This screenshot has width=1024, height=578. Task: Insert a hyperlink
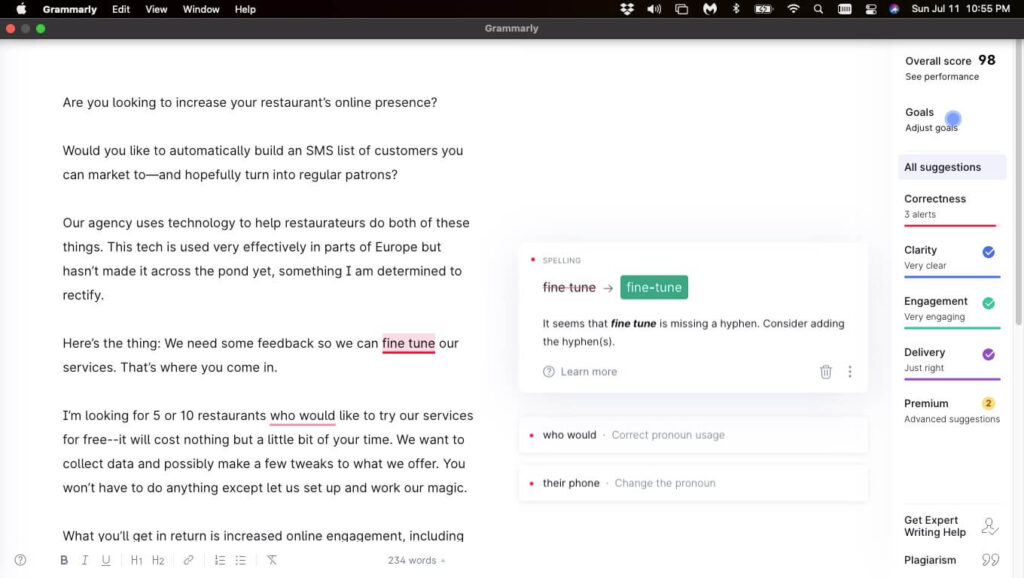pos(188,560)
